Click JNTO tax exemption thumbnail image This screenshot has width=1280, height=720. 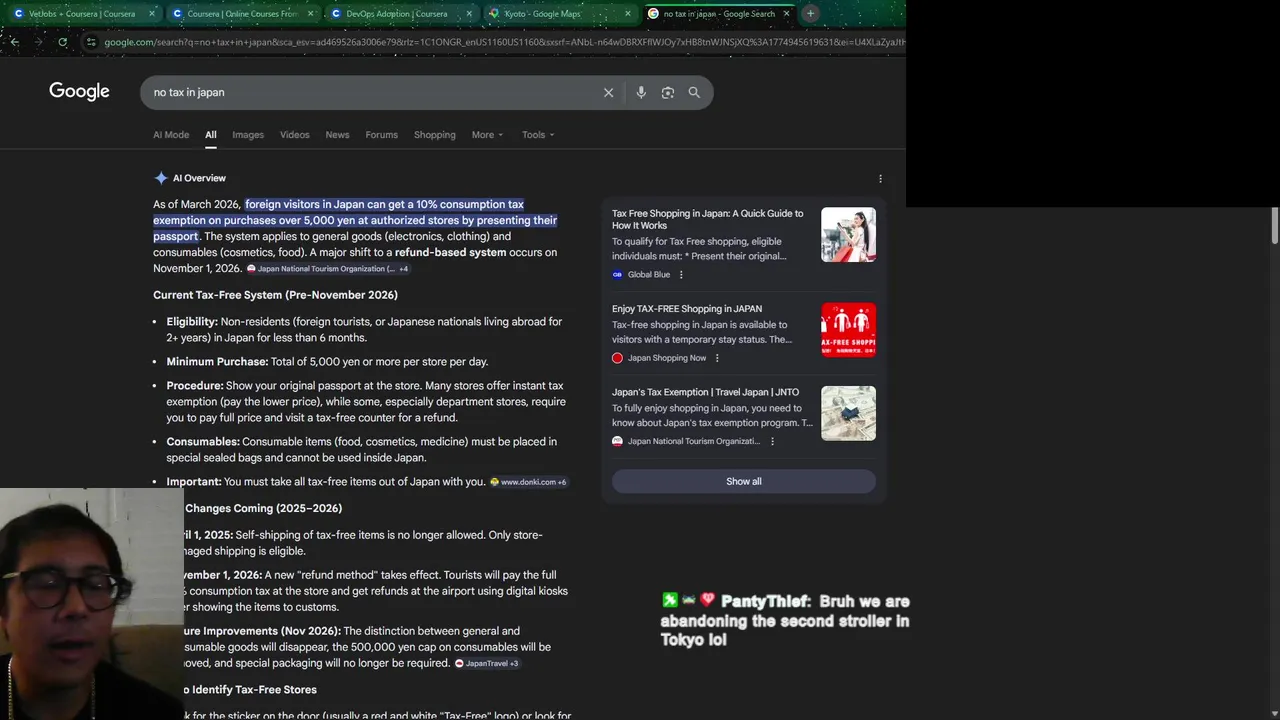848,413
